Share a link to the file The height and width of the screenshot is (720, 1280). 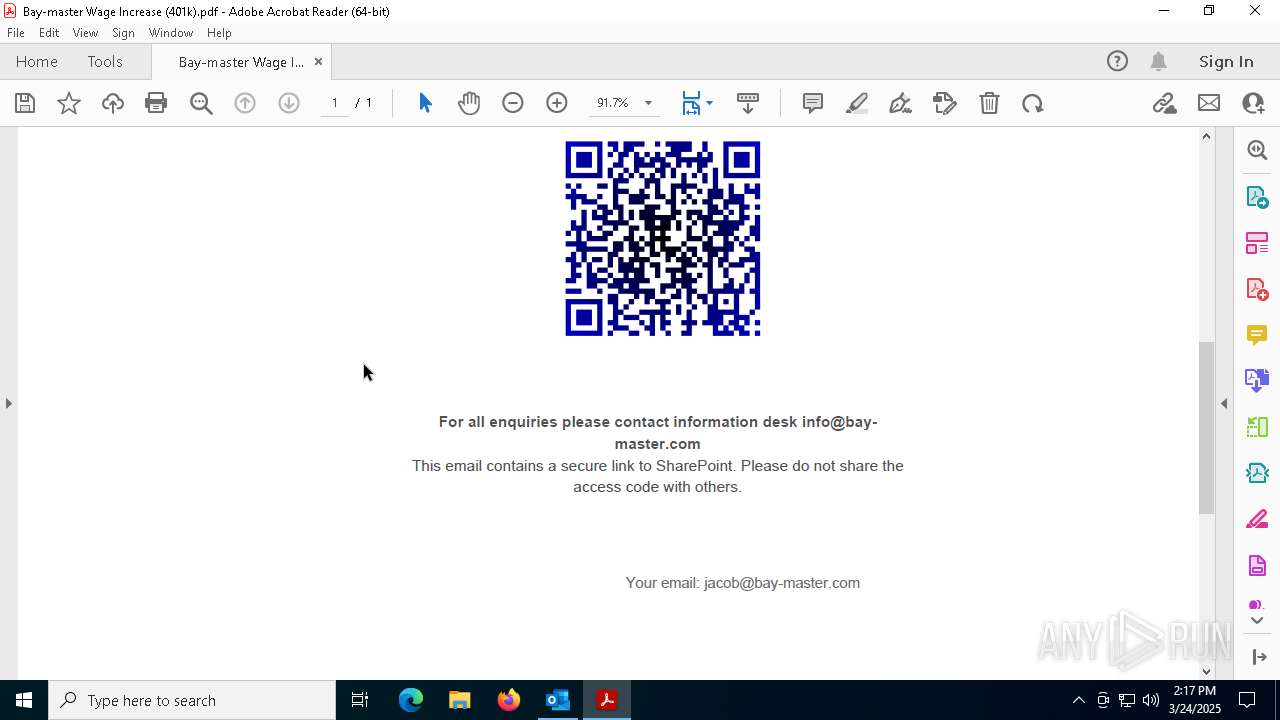(1165, 103)
